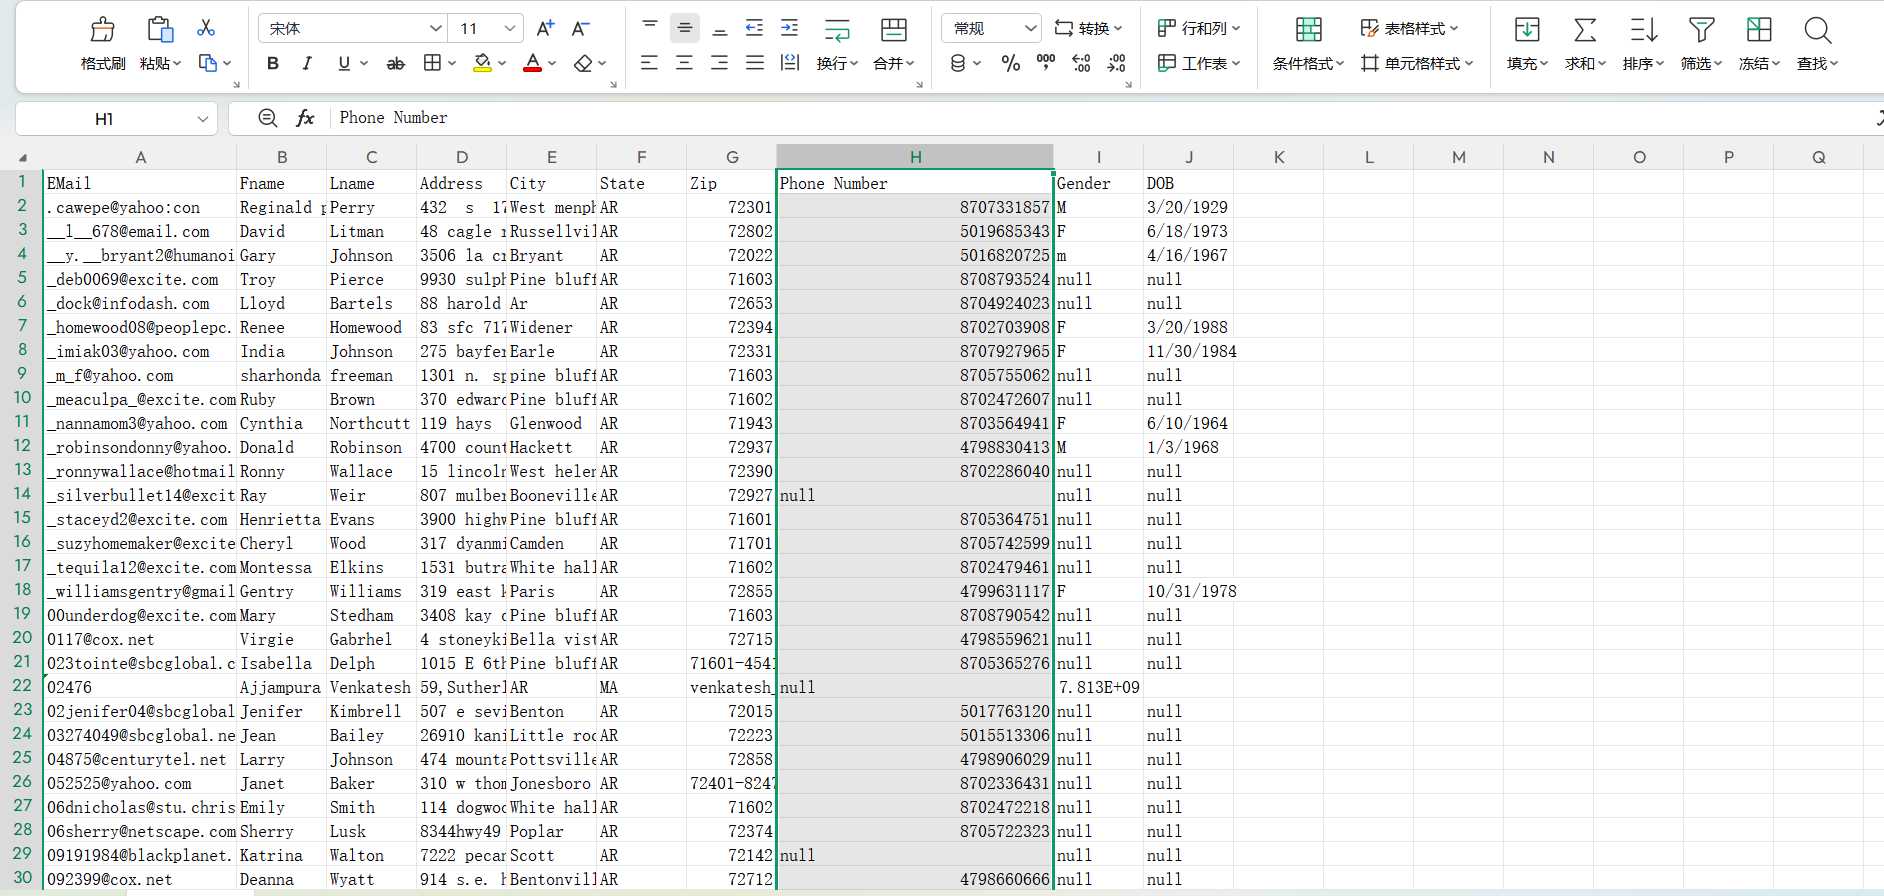Apply justify alignment
This screenshot has height=896, width=1884.
(755, 63)
